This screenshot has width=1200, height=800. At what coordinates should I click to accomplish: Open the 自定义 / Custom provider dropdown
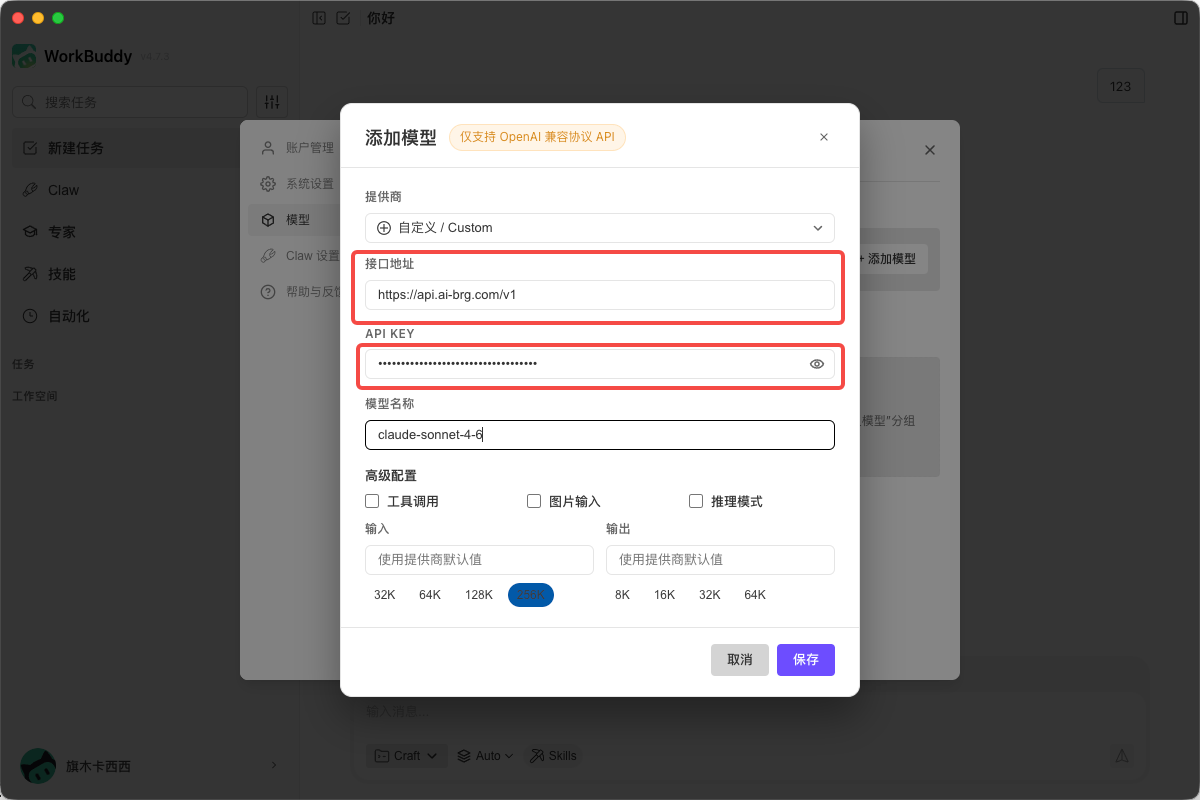(600, 228)
